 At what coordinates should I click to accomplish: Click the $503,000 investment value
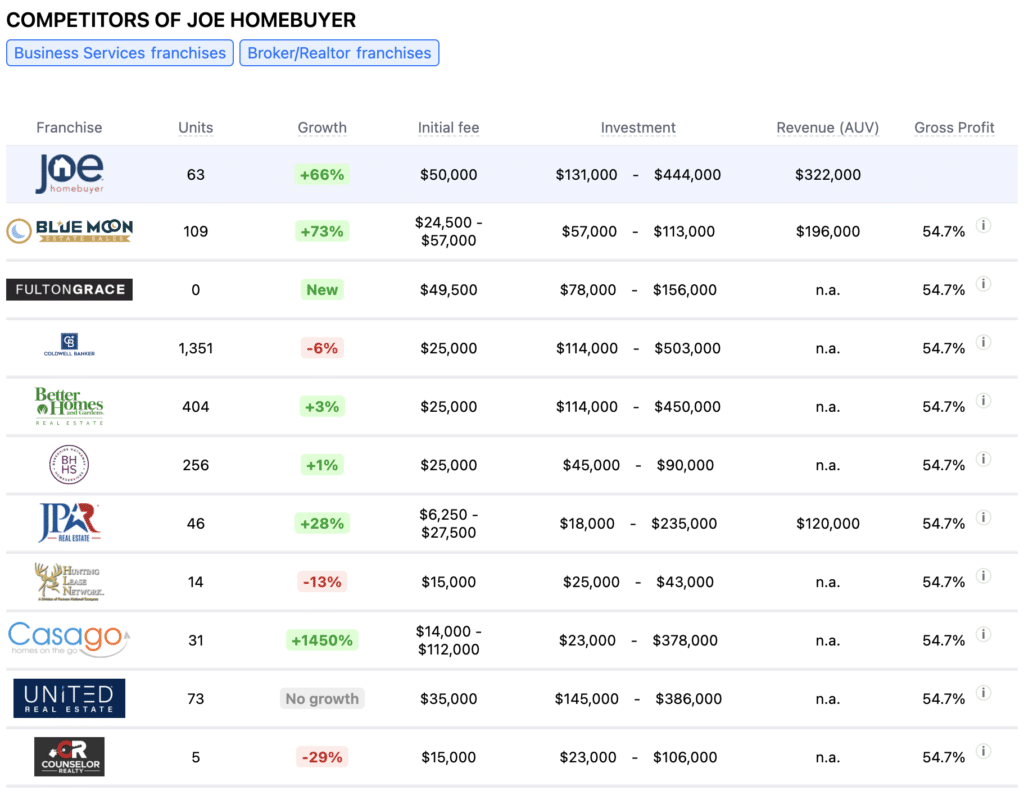coord(687,348)
